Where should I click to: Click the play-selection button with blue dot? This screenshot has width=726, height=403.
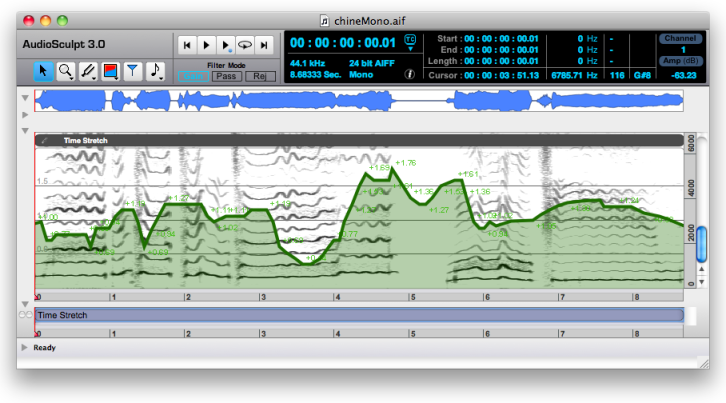tap(225, 45)
